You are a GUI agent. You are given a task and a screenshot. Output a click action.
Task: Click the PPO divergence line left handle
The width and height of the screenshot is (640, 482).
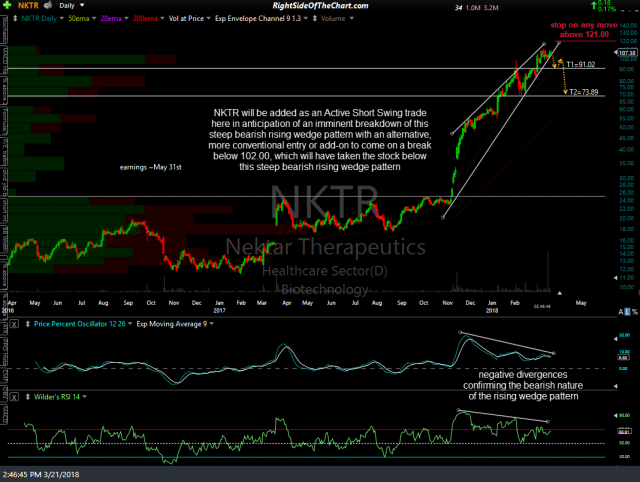click(460, 332)
